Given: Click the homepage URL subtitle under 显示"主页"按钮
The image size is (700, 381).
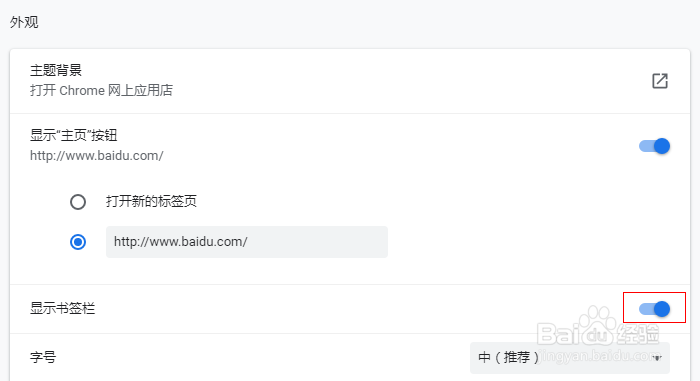Looking at the screenshot, I should point(96,155).
